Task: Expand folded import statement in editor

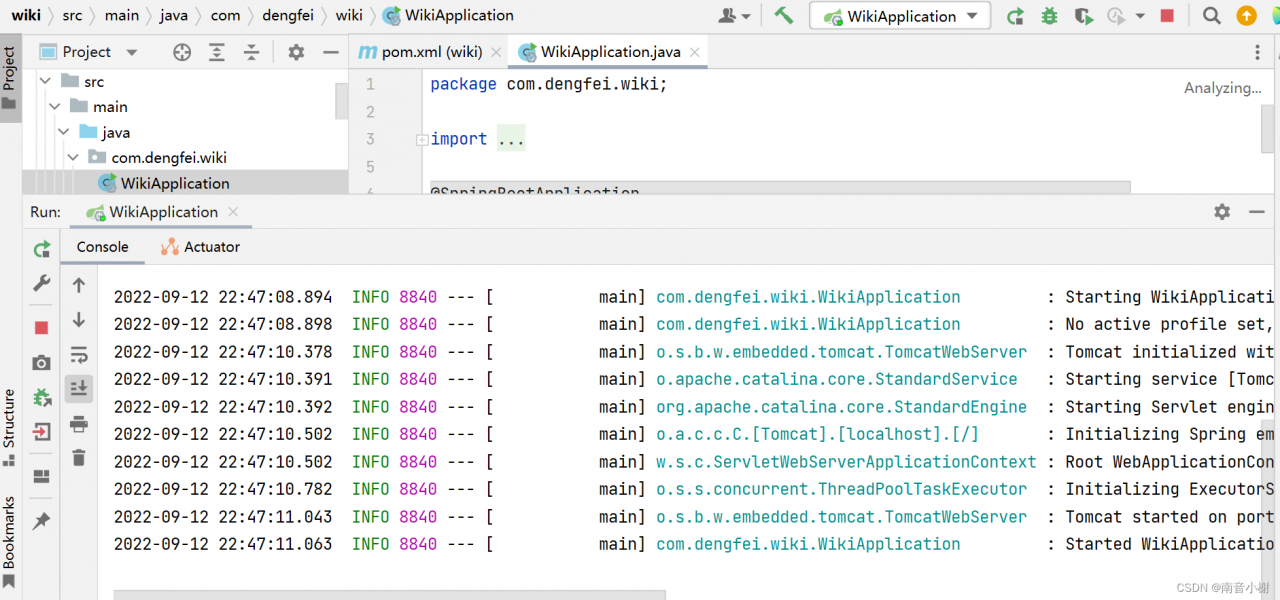Action: coord(422,140)
